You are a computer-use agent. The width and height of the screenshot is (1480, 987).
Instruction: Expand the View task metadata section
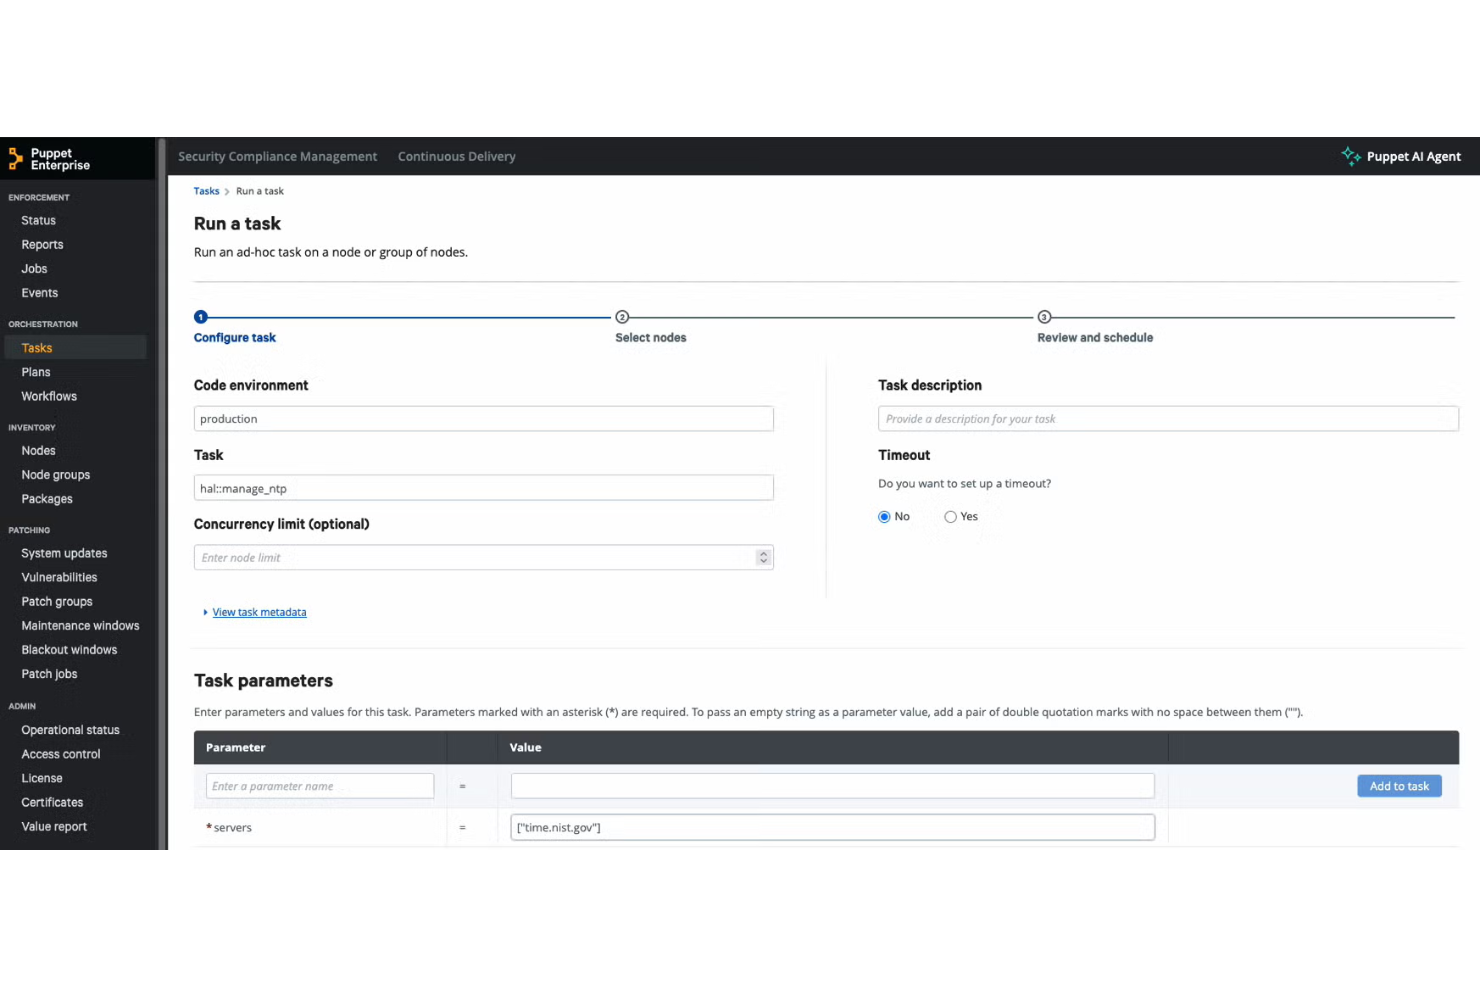258,611
